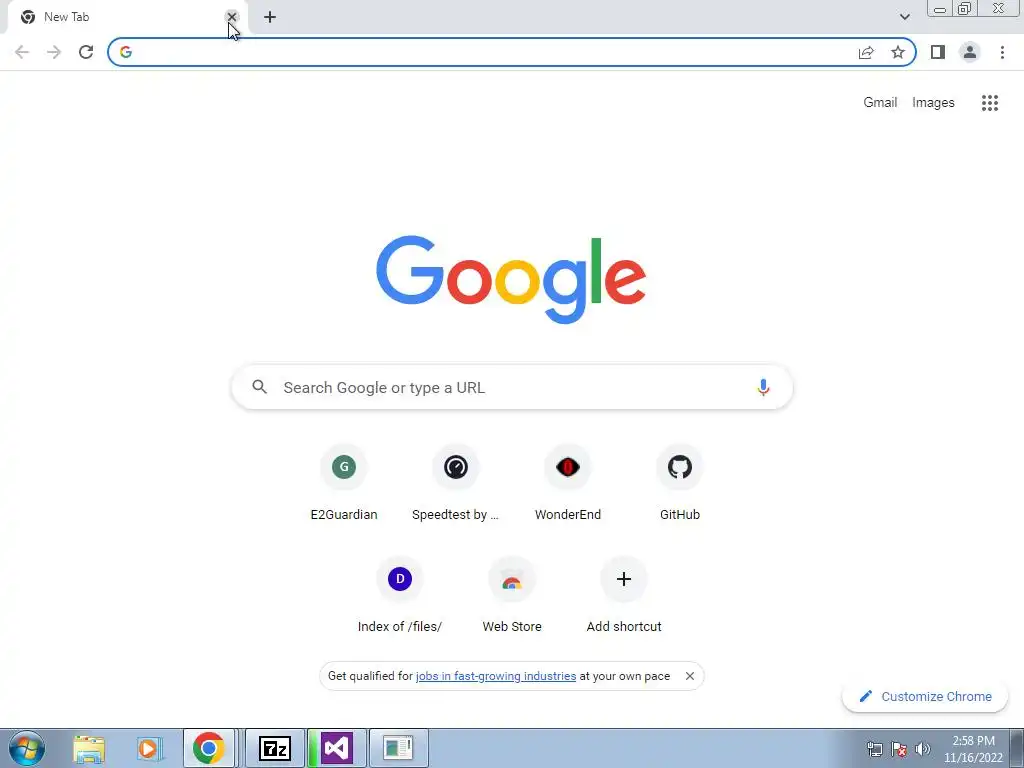
Task: Open the Google apps grid
Action: coord(990,103)
